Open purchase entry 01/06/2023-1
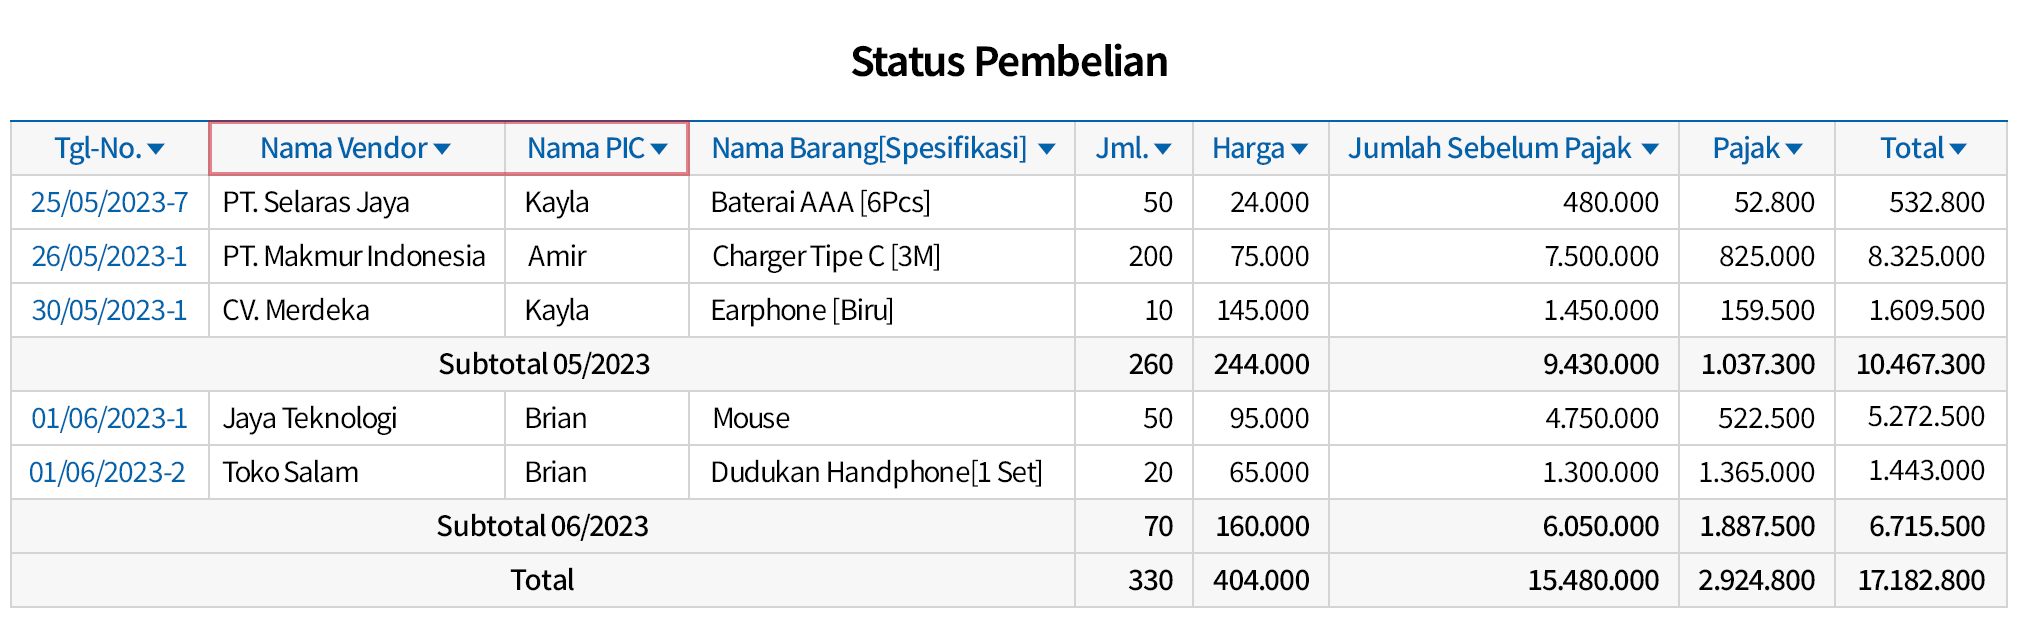The image size is (2018, 618). pyautogui.click(x=110, y=419)
